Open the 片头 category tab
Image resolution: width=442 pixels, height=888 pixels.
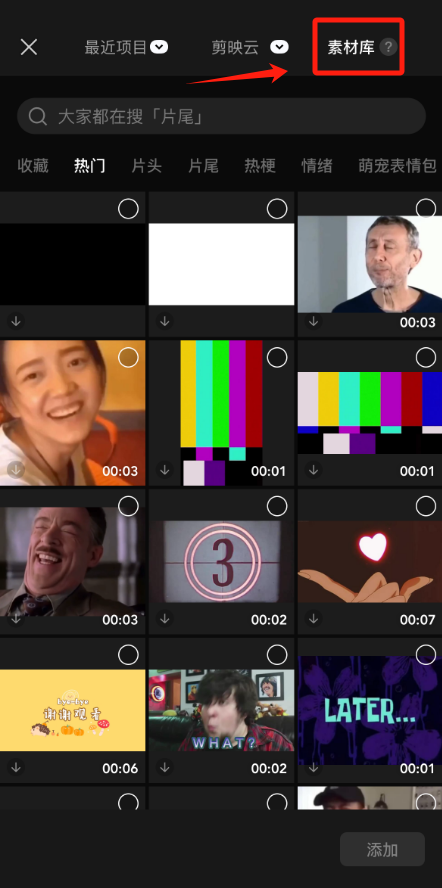point(146,166)
